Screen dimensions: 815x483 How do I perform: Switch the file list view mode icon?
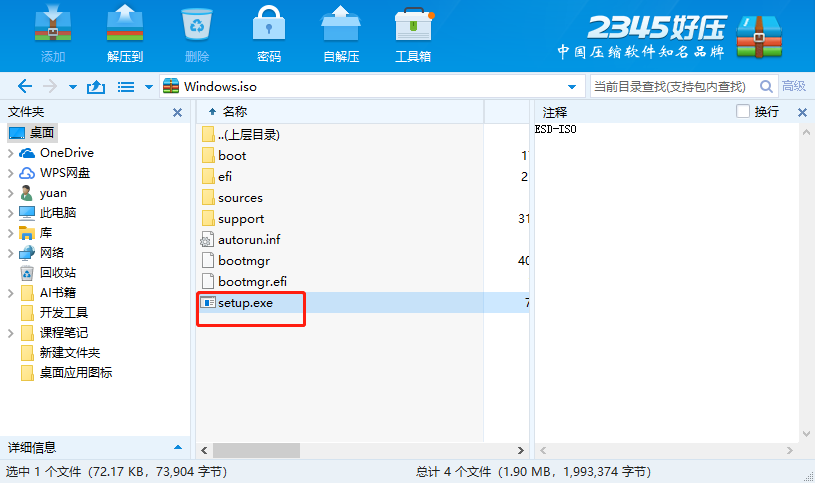coord(126,87)
